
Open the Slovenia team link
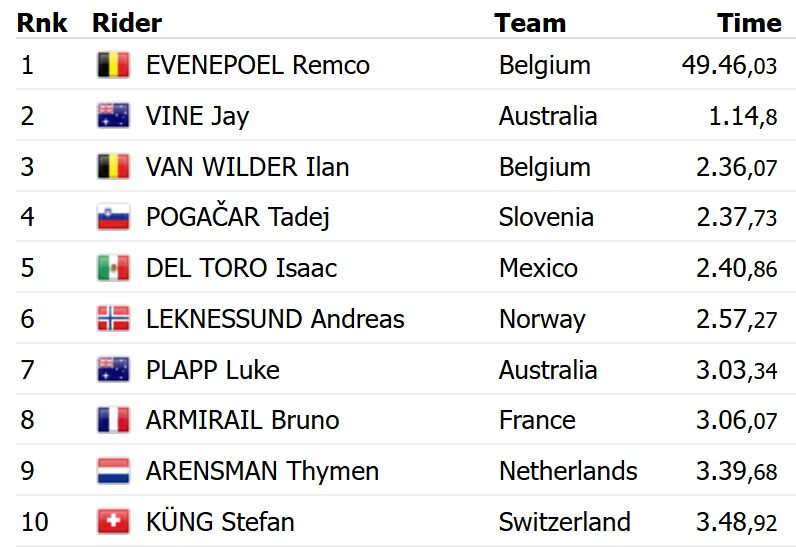545,217
